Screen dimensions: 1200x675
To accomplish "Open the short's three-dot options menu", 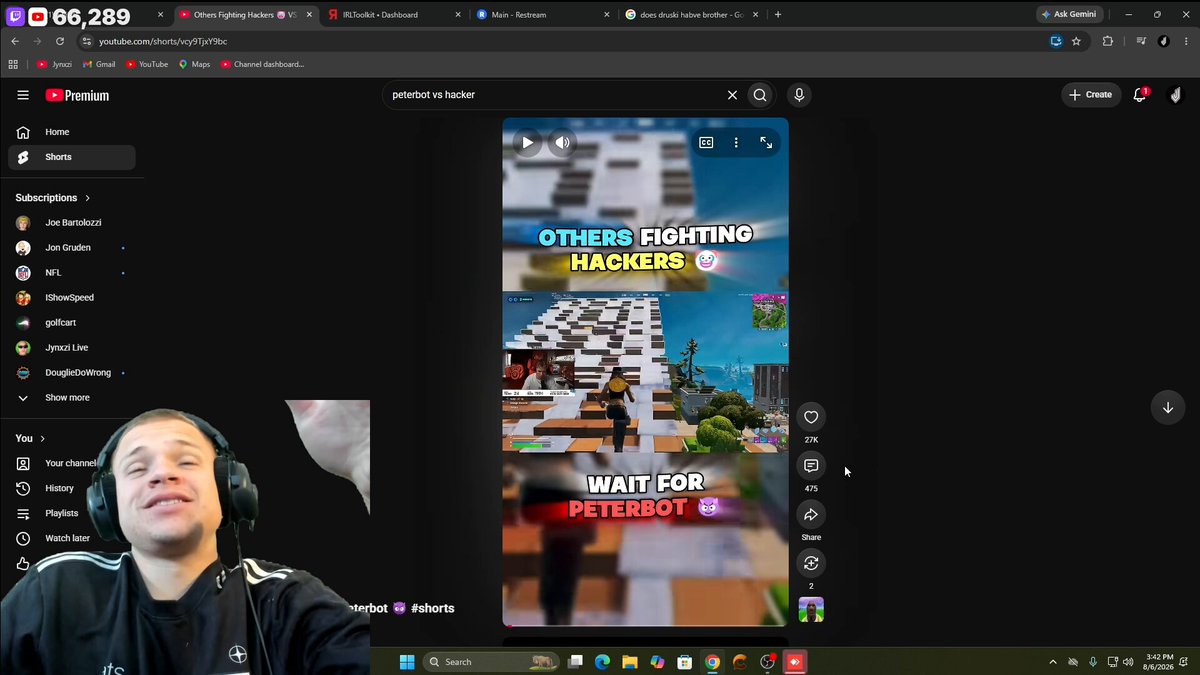I will [736, 143].
